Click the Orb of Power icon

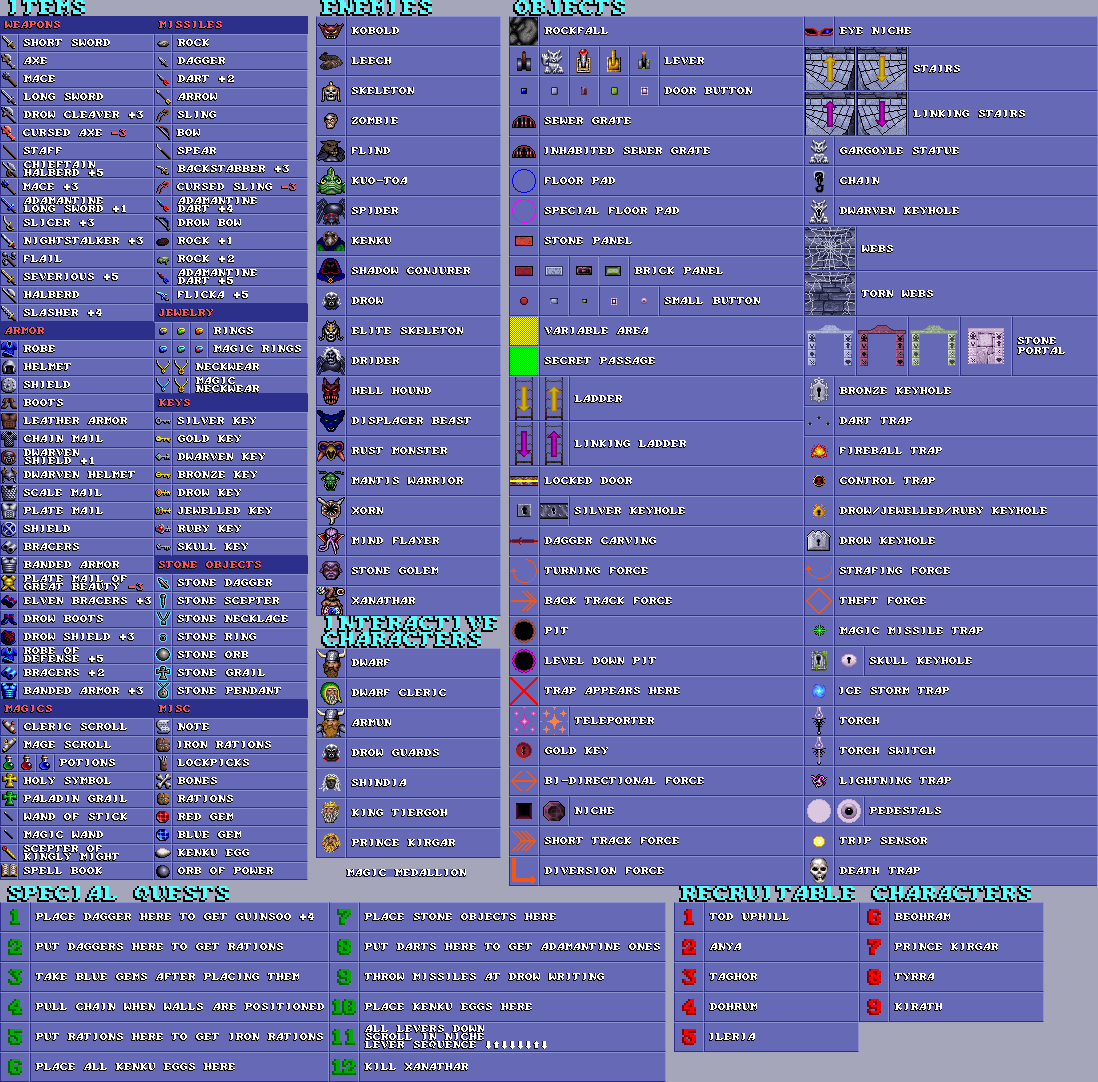[163, 871]
